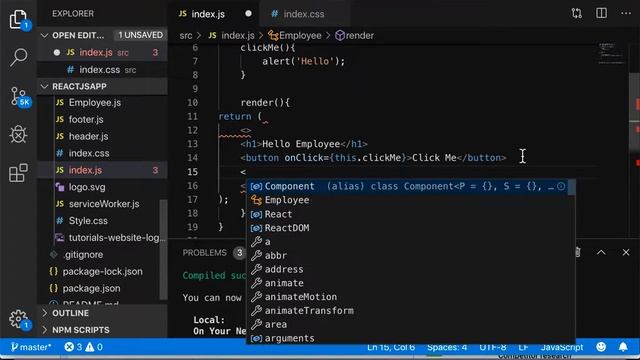The image size is (640, 360).
Task: Open notifications bell in status bar
Action: (x=623, y=347)
